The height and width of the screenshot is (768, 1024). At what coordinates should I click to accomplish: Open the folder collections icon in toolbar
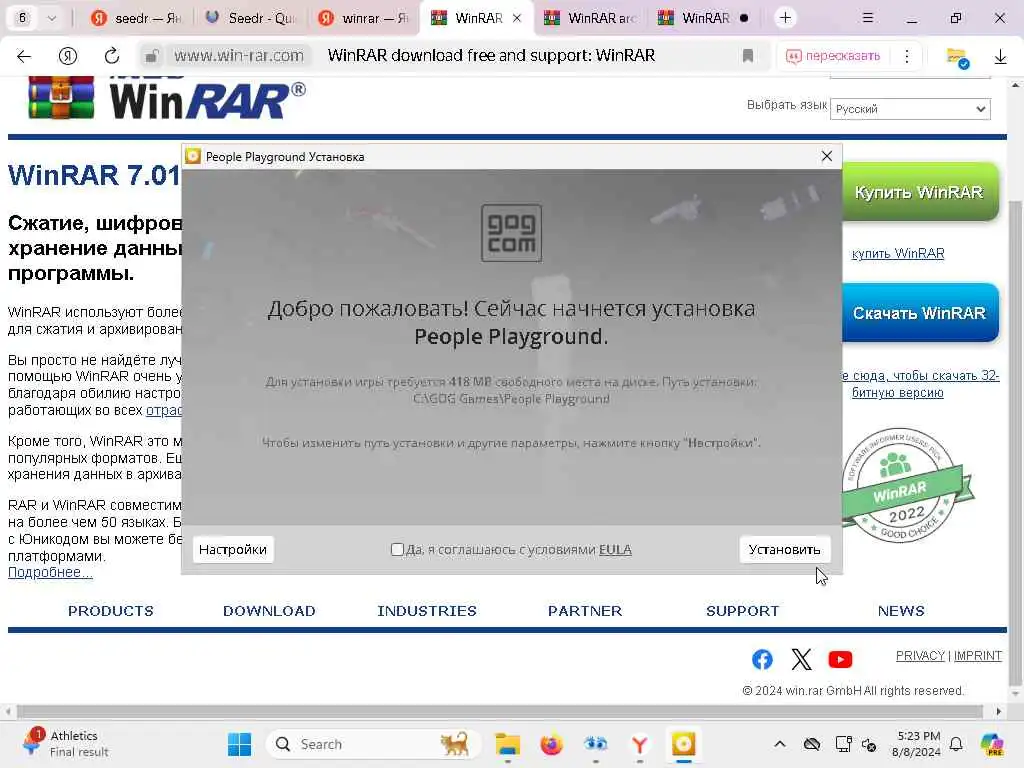957,57
